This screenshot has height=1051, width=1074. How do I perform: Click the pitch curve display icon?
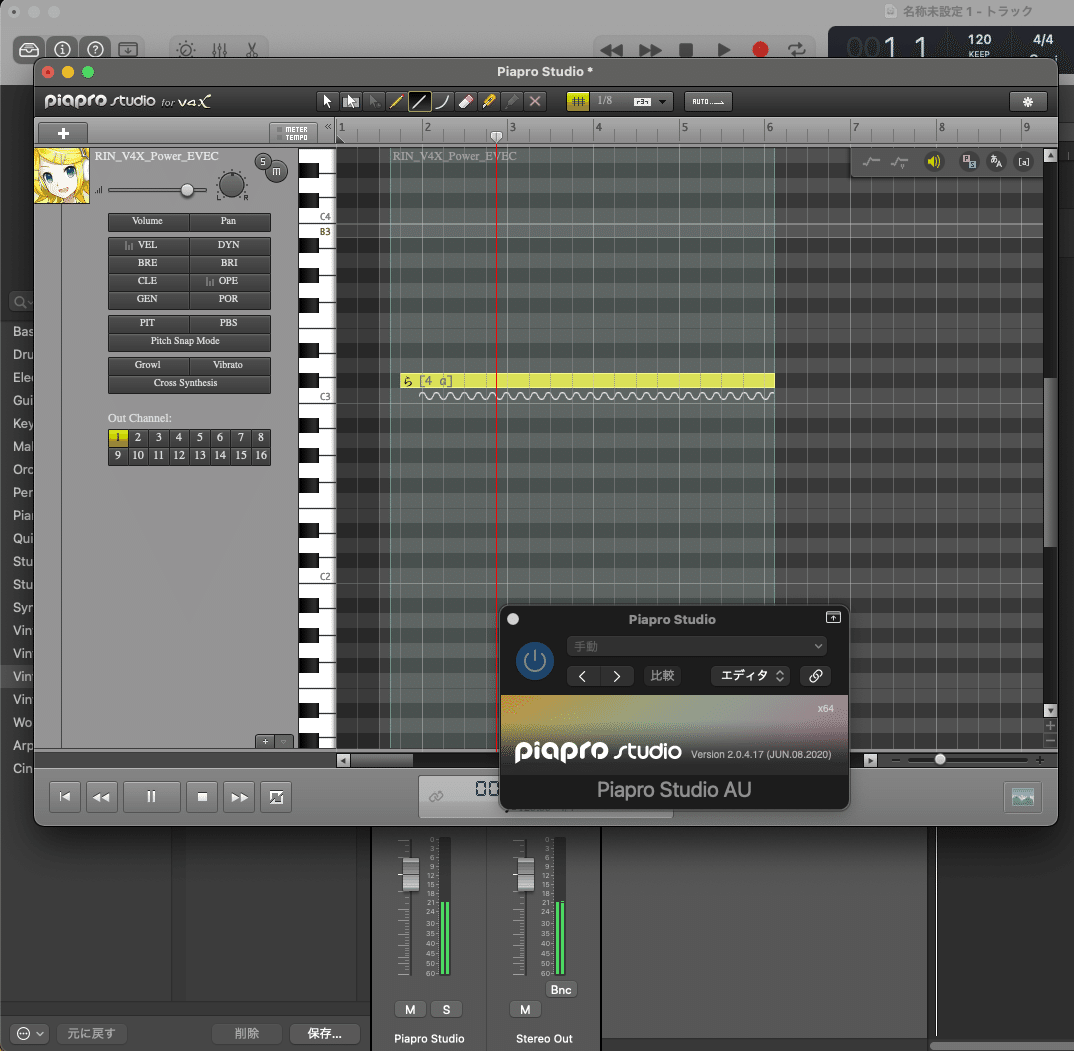point(871,162)
